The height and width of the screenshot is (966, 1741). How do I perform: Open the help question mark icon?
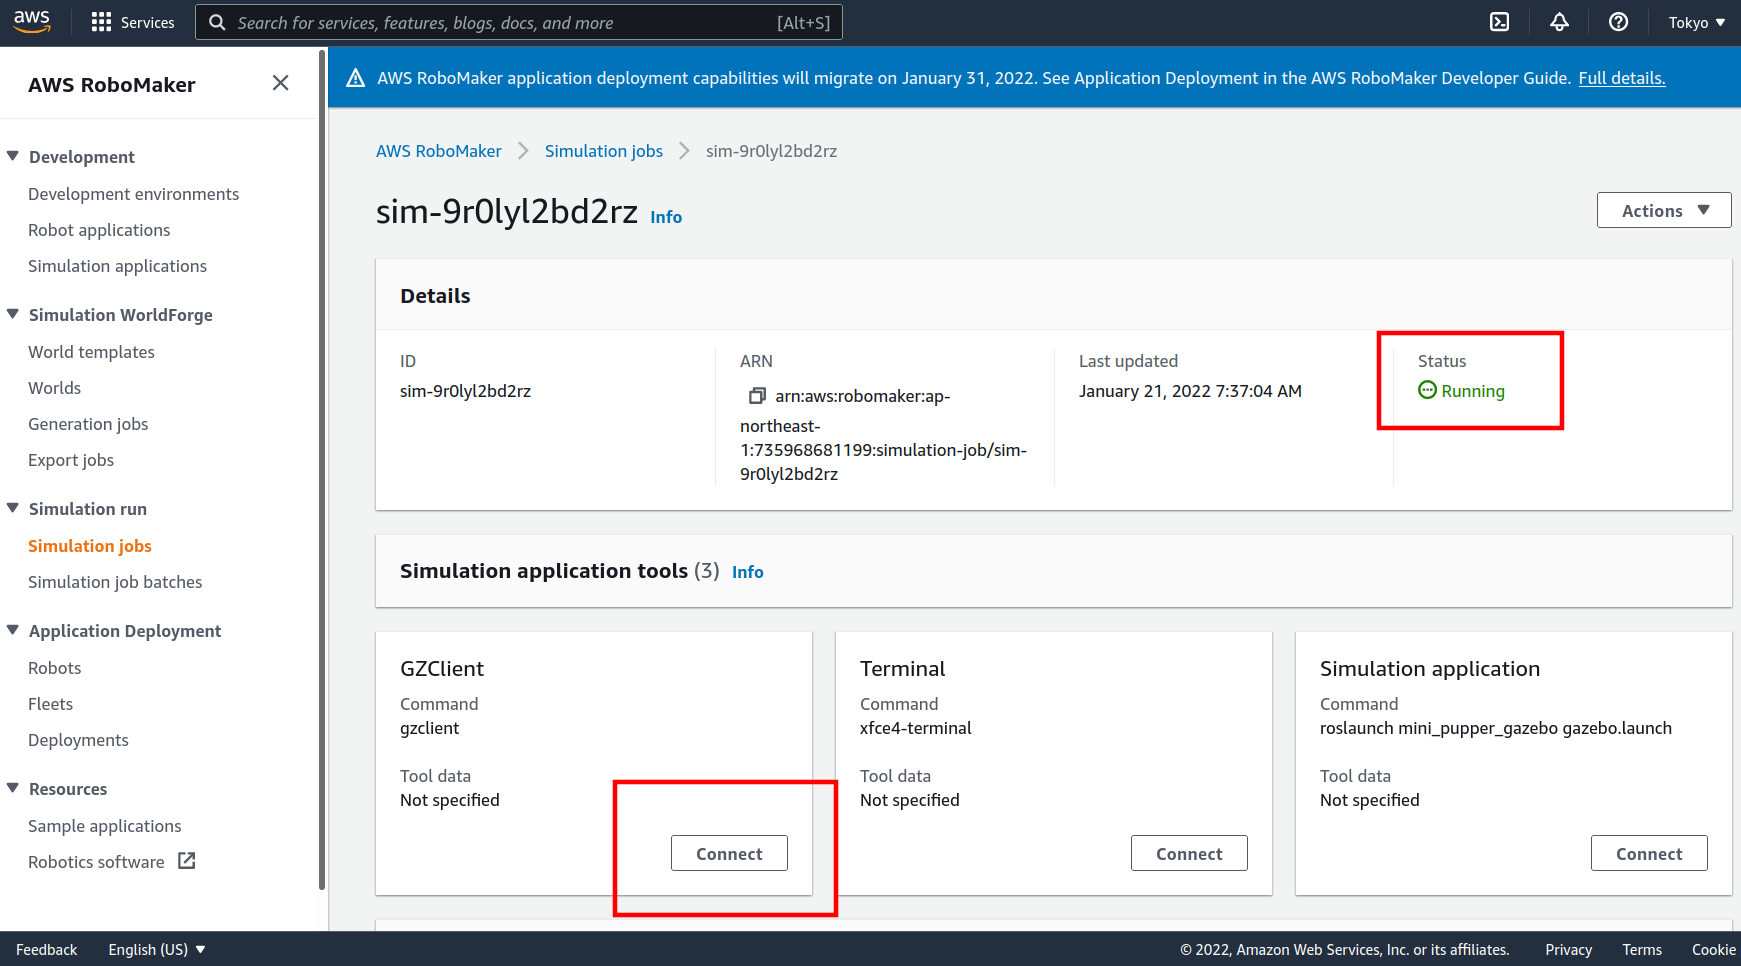1618,22
